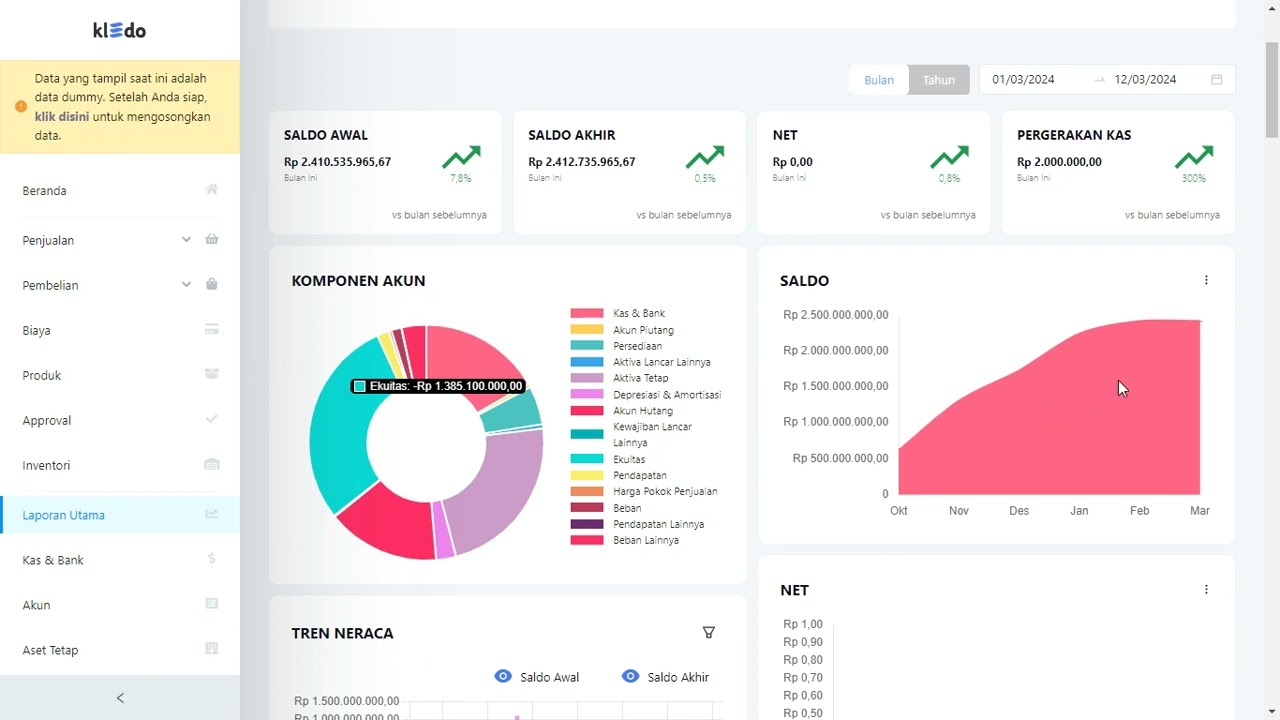Open the Saldo chart three-dot menu
The image size is (1280, 720).
pos(1206,280)
